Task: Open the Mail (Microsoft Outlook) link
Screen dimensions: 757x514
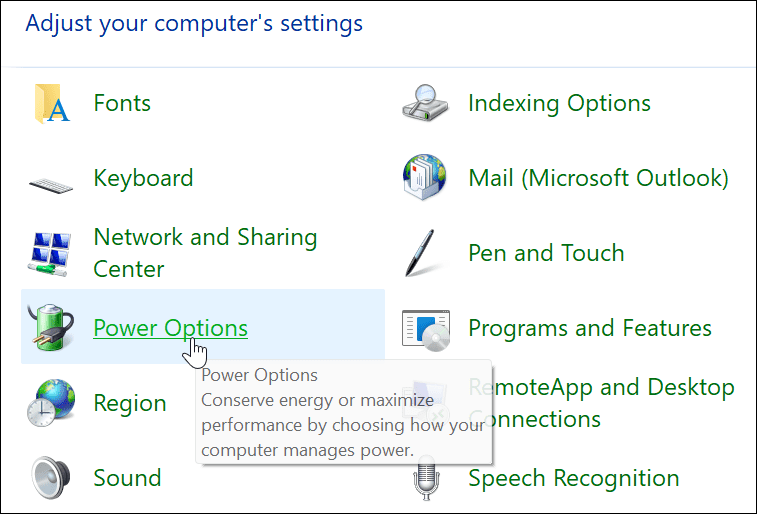Action: [x=598, y=178]
